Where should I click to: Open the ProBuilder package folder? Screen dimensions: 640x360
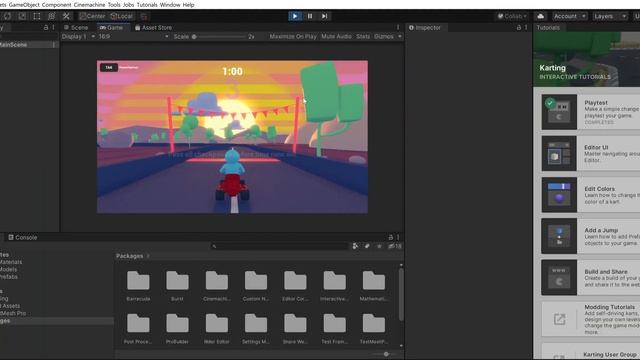(177, 329)
